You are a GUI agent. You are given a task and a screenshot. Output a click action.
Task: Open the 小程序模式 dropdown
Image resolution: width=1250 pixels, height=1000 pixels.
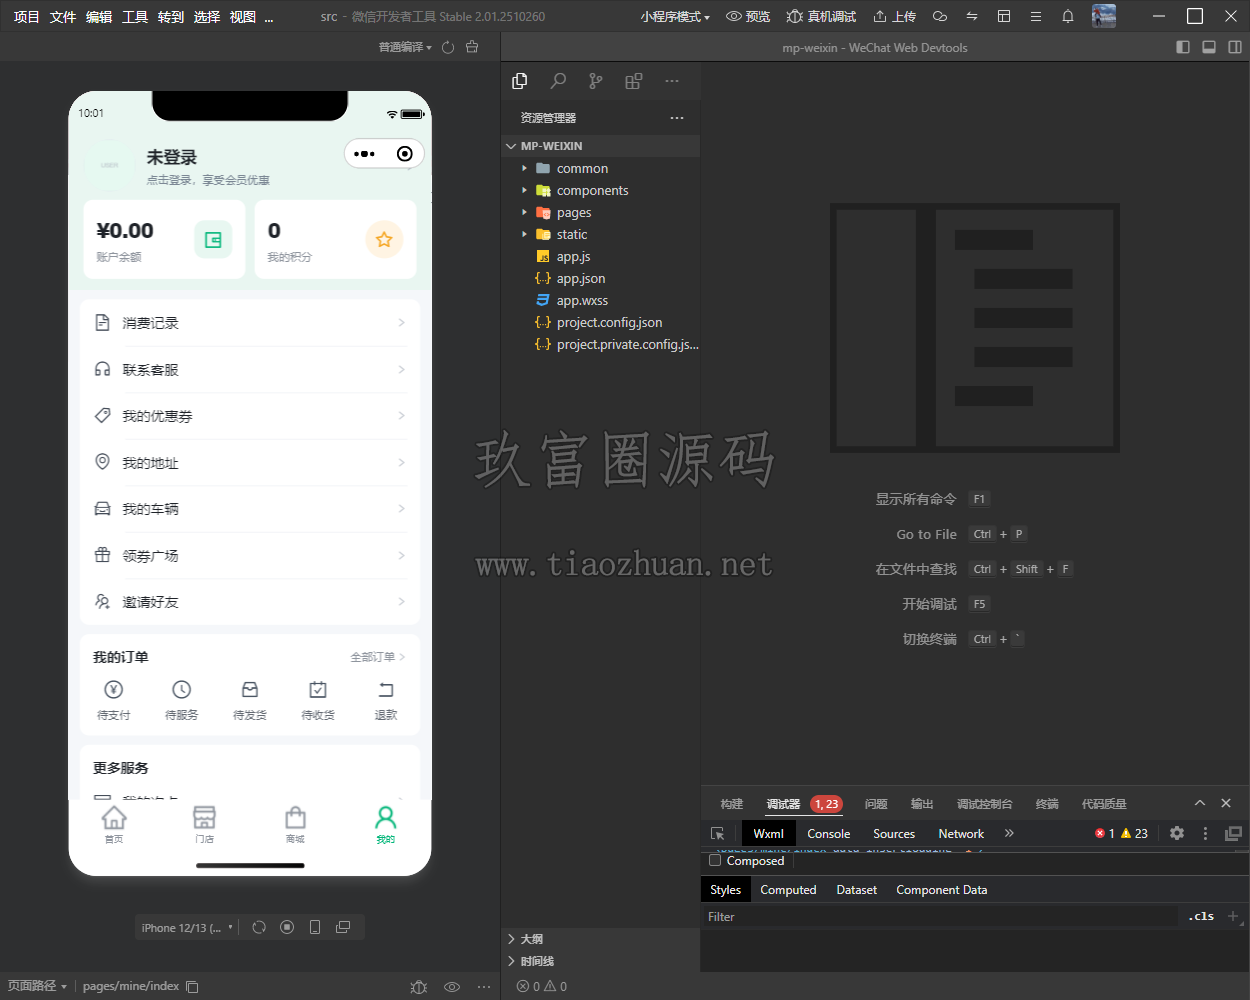click(675, 16)
